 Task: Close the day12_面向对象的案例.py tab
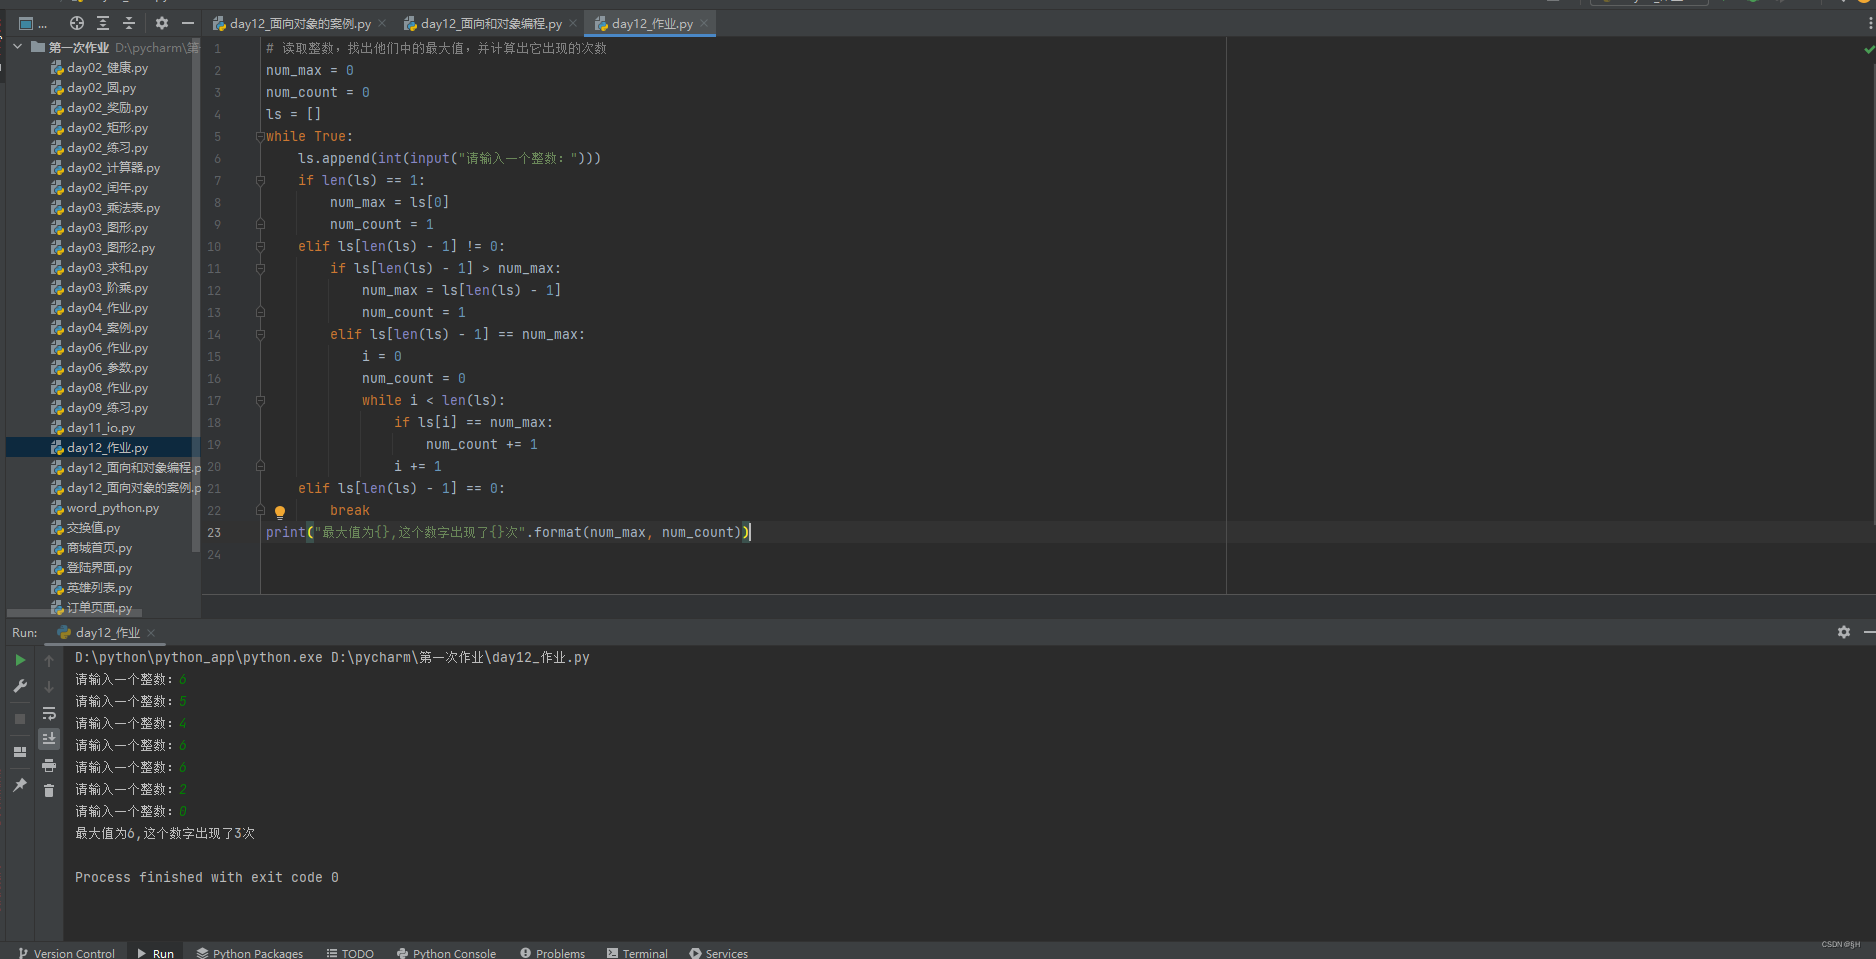[382, 23]
